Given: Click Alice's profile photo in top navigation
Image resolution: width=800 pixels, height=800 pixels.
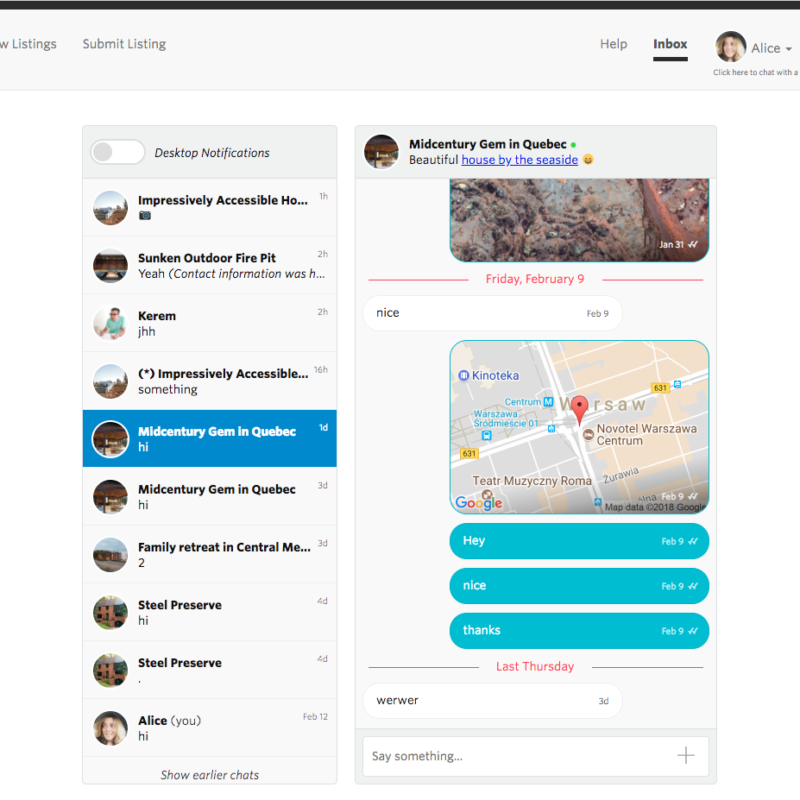Looking at the screenshot, I should pyautogui.click(x=731, y=47).
